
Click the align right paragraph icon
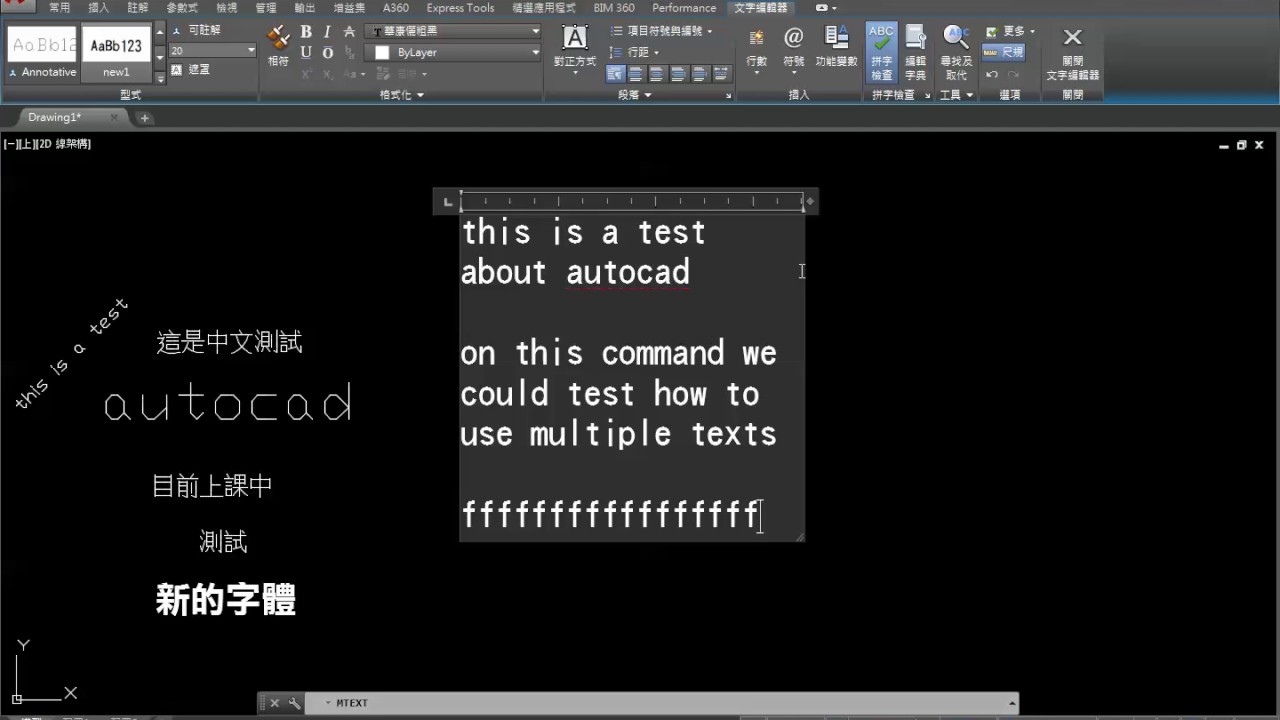click(678, 74)
